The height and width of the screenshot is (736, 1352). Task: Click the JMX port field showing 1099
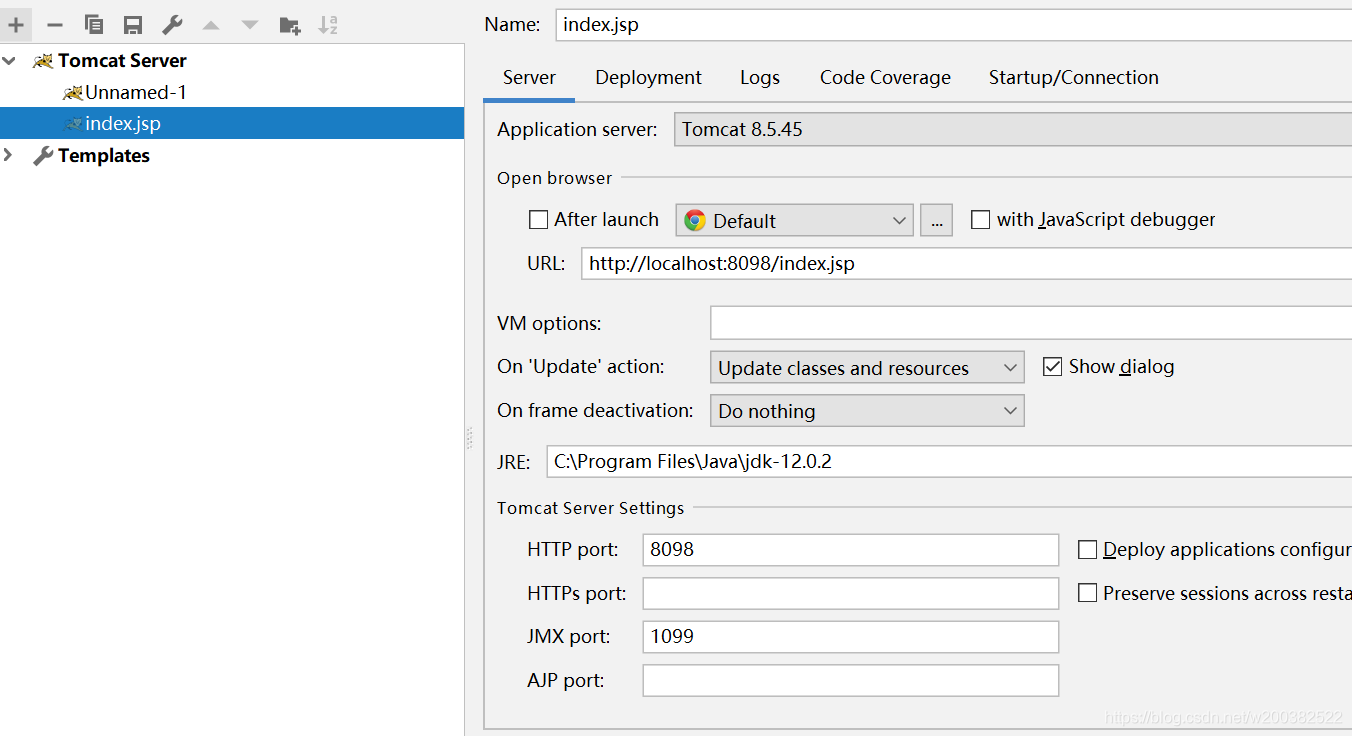[850, 636]
